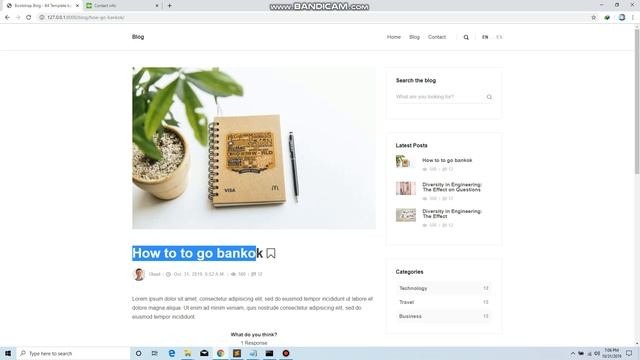Viewport: 640px width, 360px height.
Task: Open Chrome three-dot menu
Action: coord(633,18)
